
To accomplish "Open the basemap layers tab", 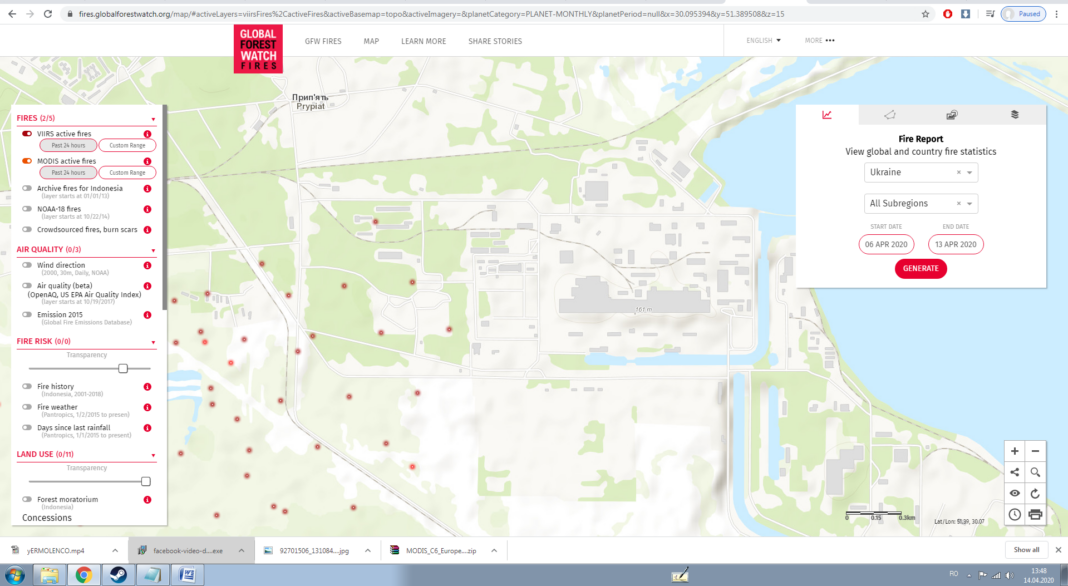I will [x=1014, y=114].
